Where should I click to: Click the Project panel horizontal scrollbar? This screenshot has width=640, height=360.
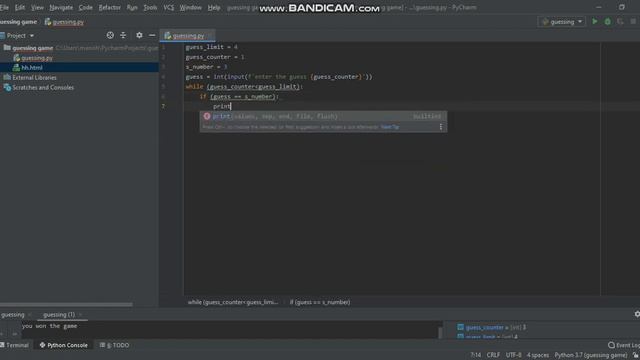(66, 304)
